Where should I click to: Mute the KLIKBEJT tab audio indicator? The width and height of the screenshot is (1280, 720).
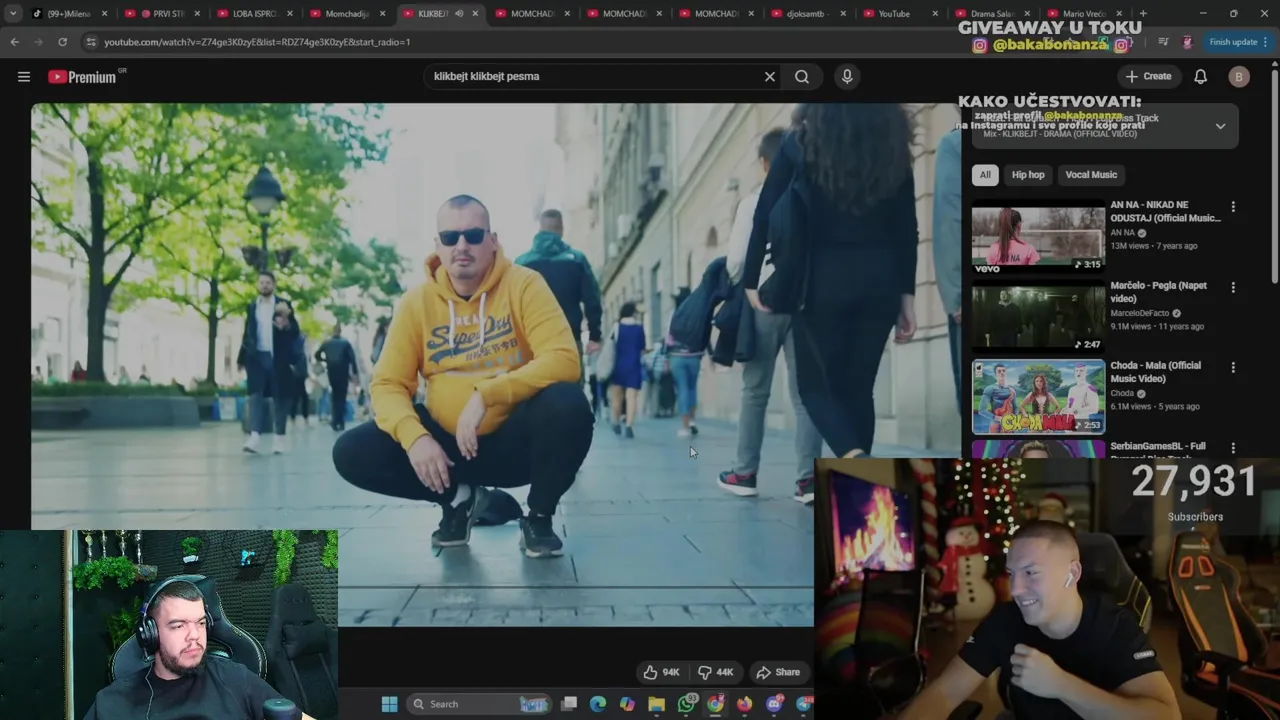(x=459, y=14)
